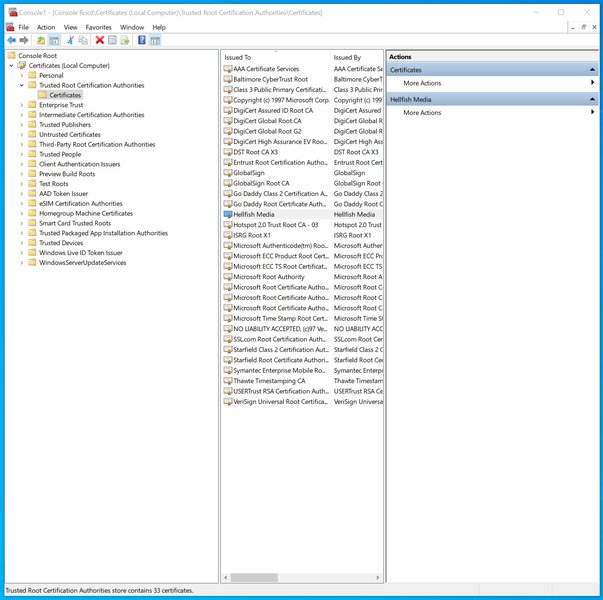The width and height of the screenshot is (603, 600).
Task: Toggle the Show/Hide Console Tree icon
Action: (54, 40)
